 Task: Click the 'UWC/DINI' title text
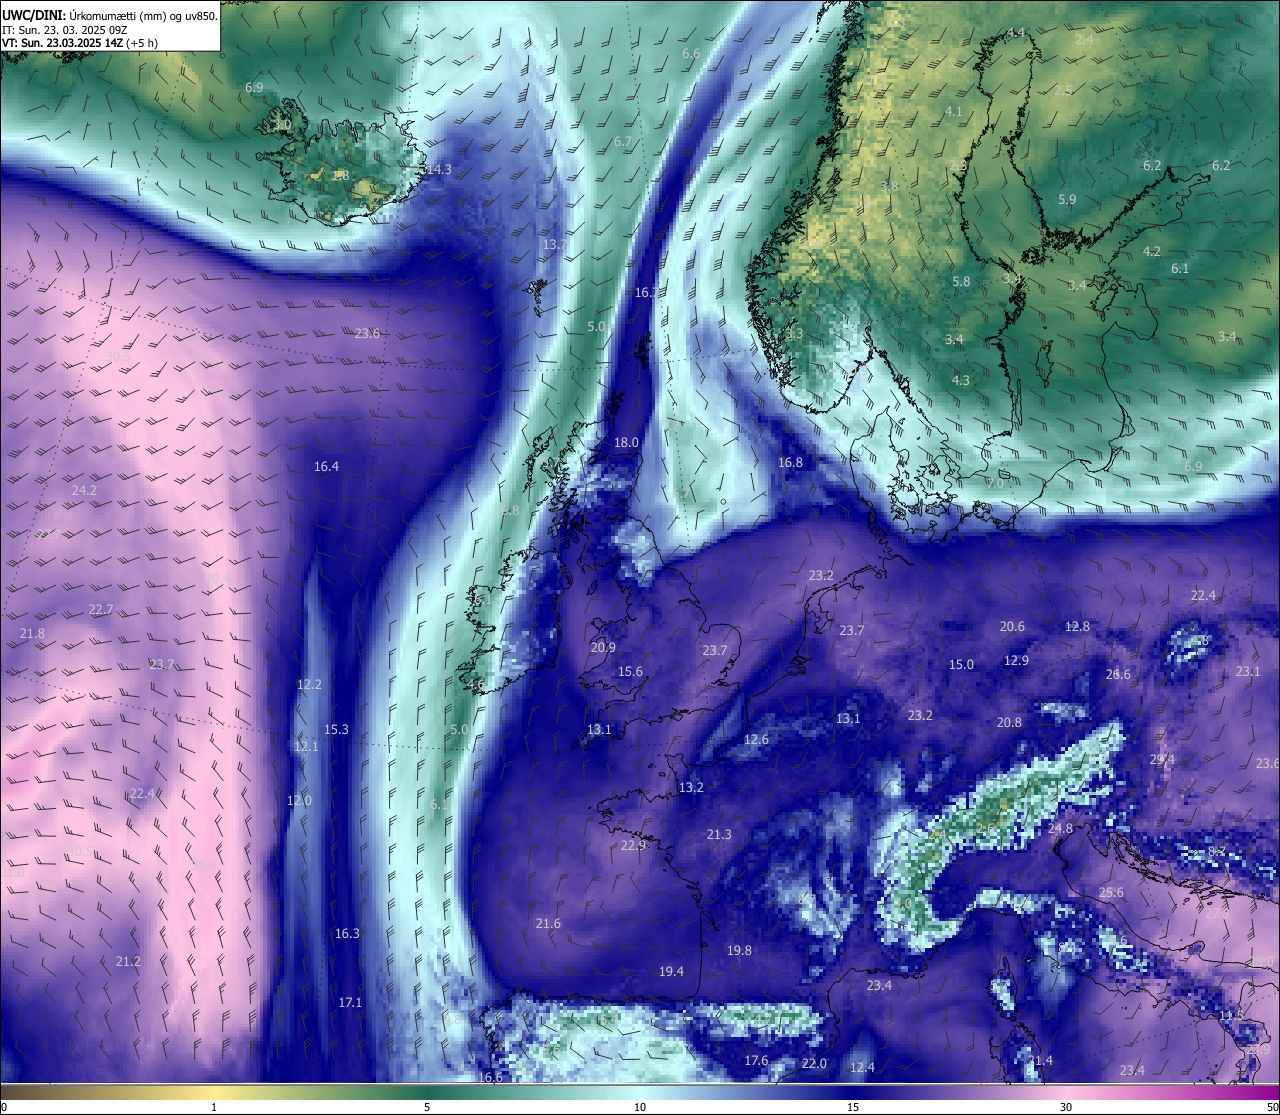coord(33,15)
